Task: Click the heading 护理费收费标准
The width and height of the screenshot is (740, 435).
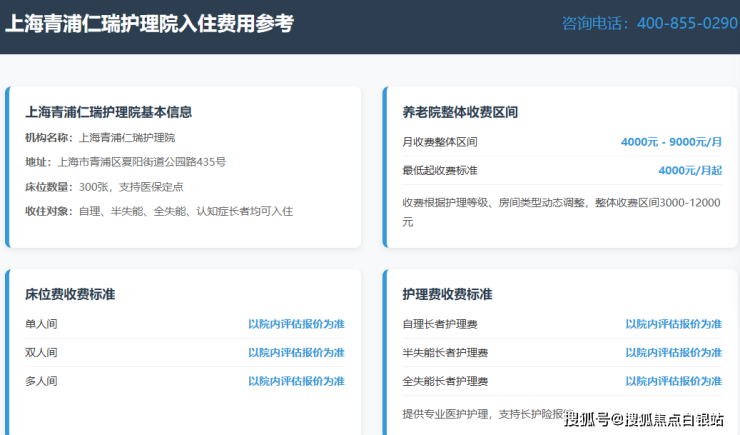Action: (447, 294)
